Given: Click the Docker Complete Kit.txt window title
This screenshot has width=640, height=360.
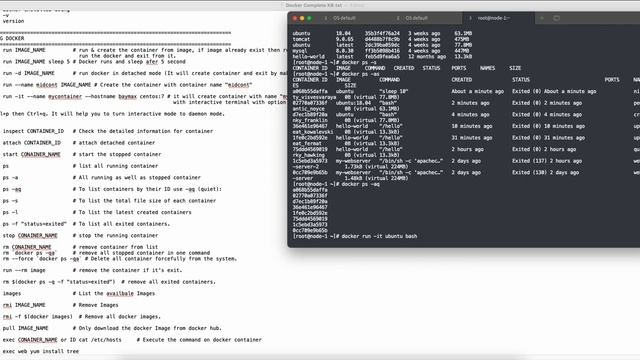Looking at the screenshot, I should (x=313, y=5).
